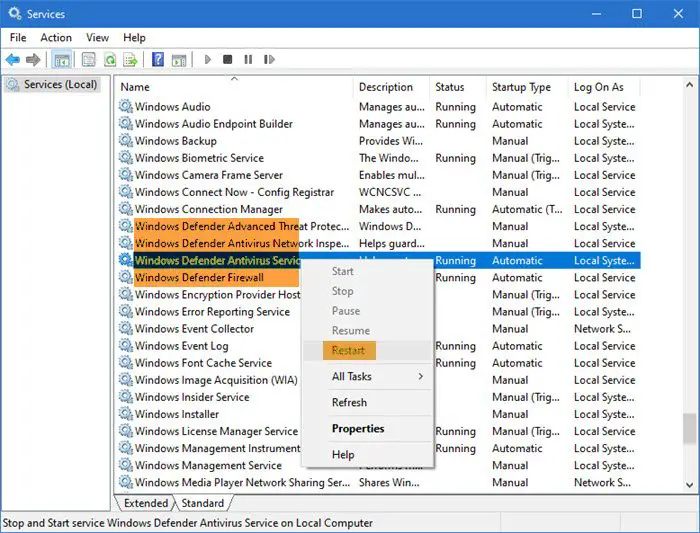
Task: Open the View menu
Action: point(97,38)
